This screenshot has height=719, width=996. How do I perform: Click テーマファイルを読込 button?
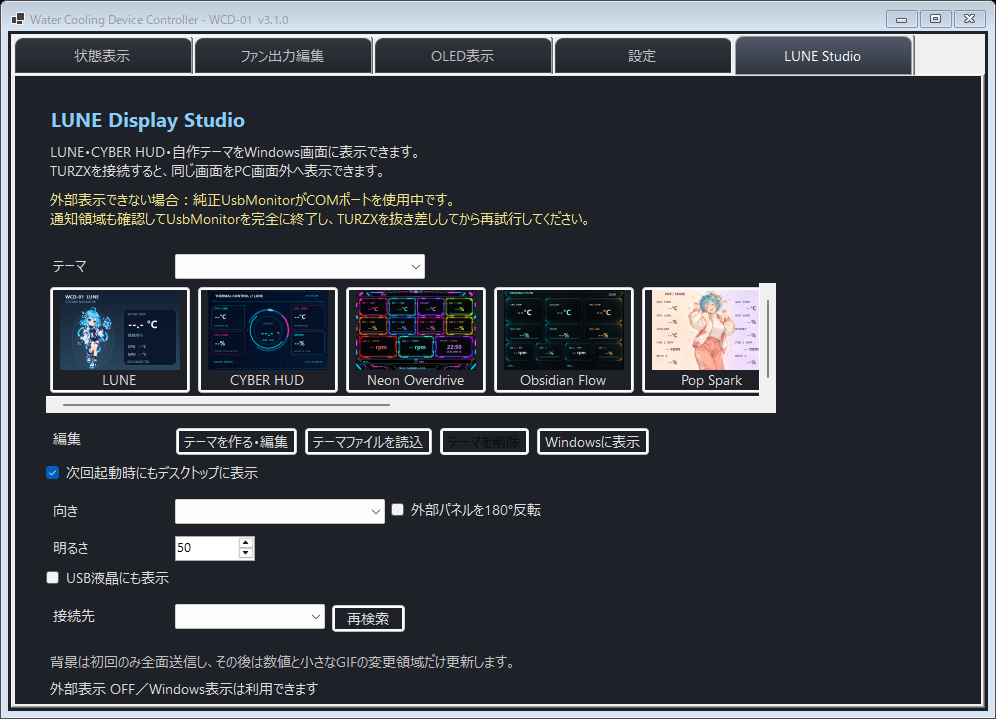tap(368, 442)
